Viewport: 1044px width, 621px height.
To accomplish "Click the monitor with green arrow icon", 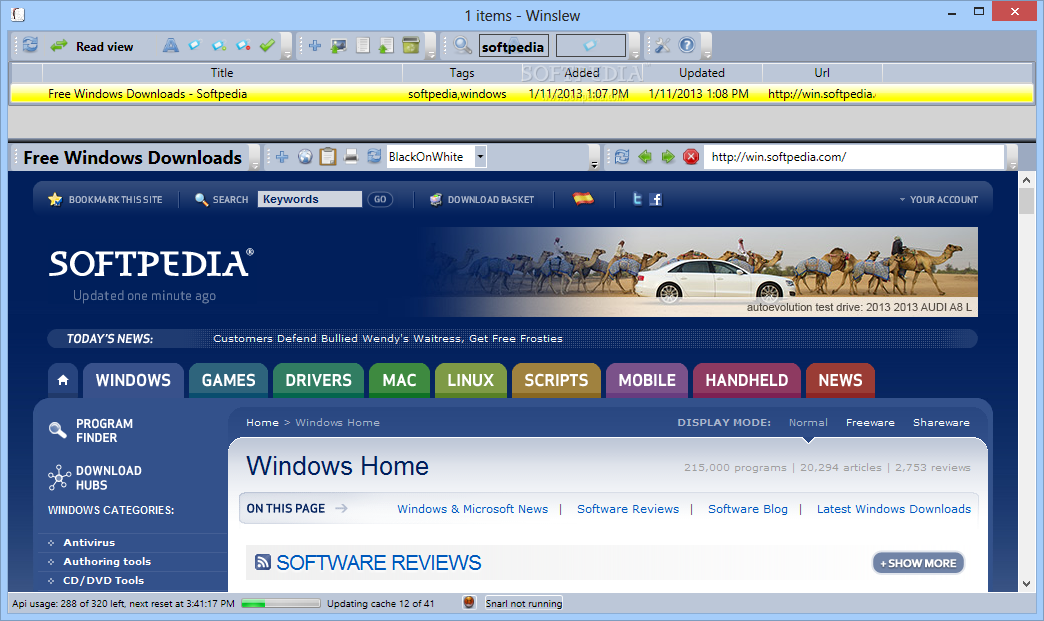I will tap(339, 45).
